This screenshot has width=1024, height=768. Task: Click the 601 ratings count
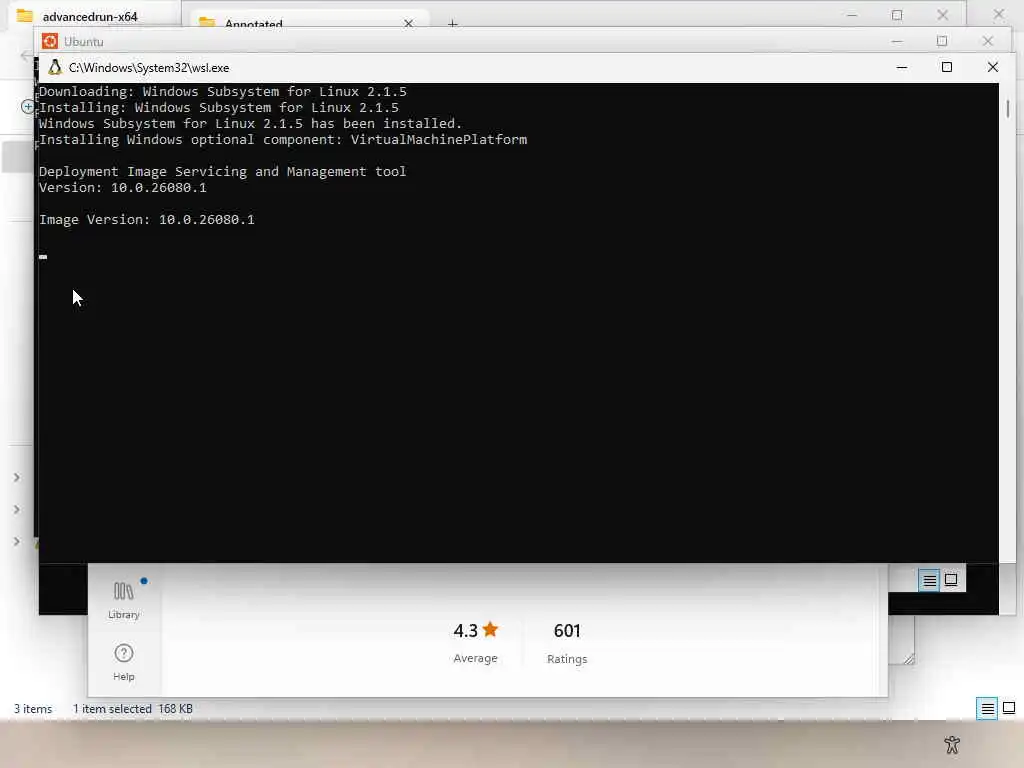pyautogui.click(x=567, y=630)
